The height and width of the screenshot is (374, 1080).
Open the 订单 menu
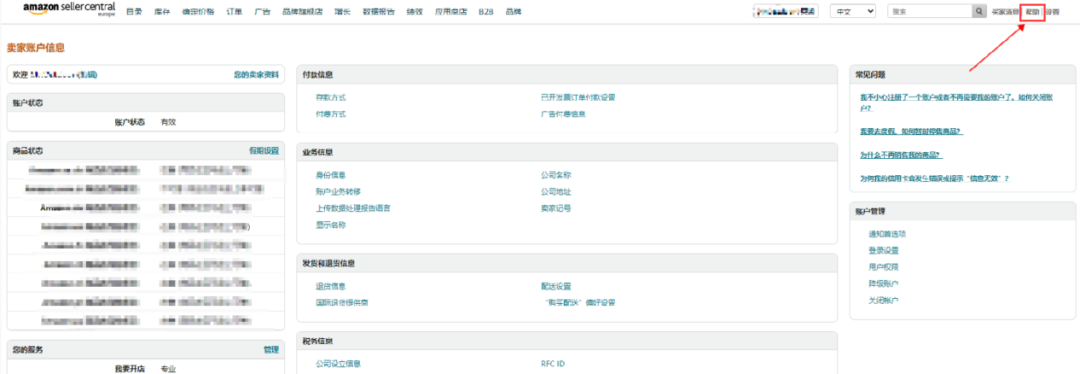tap(234, 12)
